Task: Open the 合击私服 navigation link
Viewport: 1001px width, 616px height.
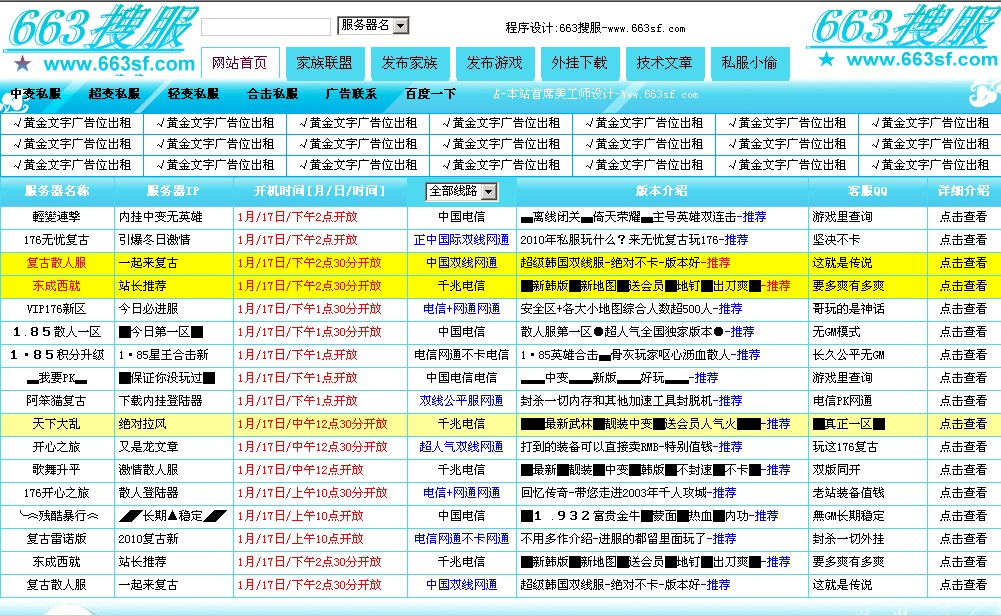Action: click(272, 94)
